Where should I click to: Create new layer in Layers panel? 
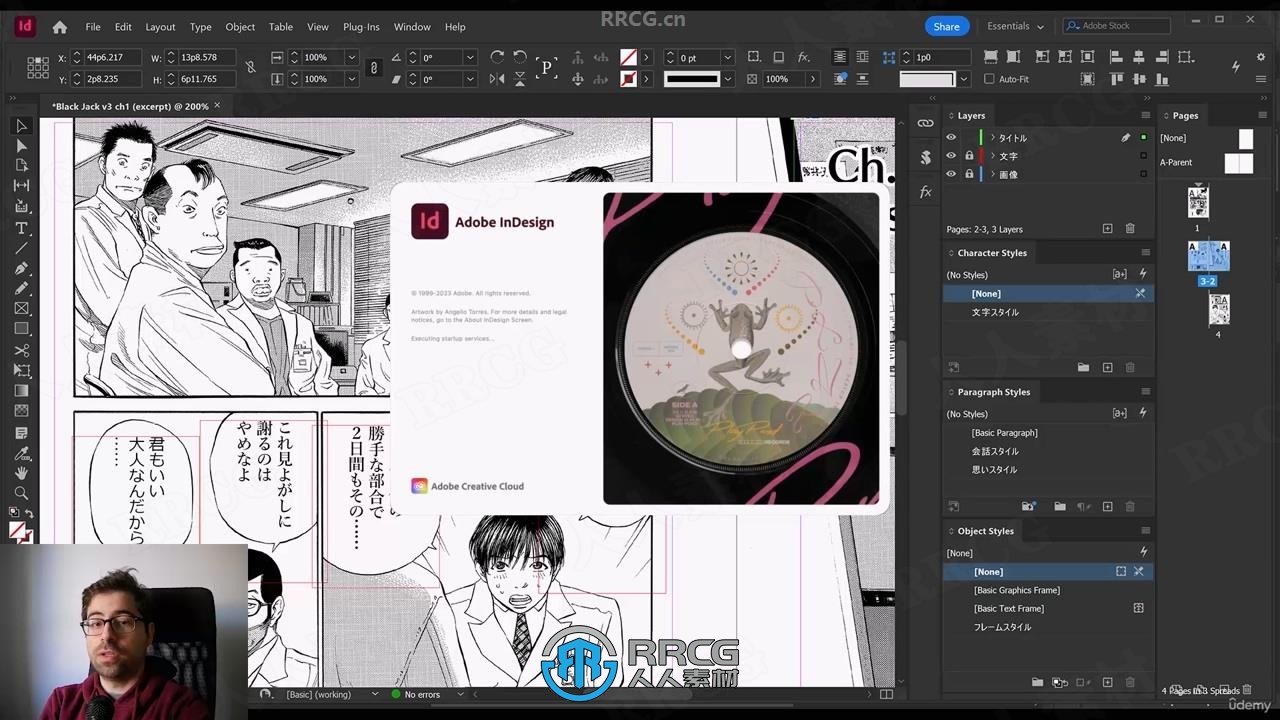pyautogui.click(x=1107, y=229)
